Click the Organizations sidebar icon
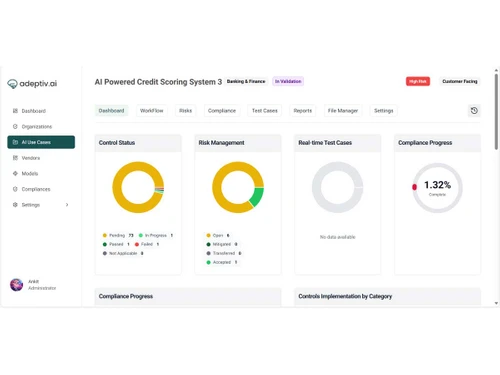This screenshot has width=500, height=375. [x=15, y=126]
